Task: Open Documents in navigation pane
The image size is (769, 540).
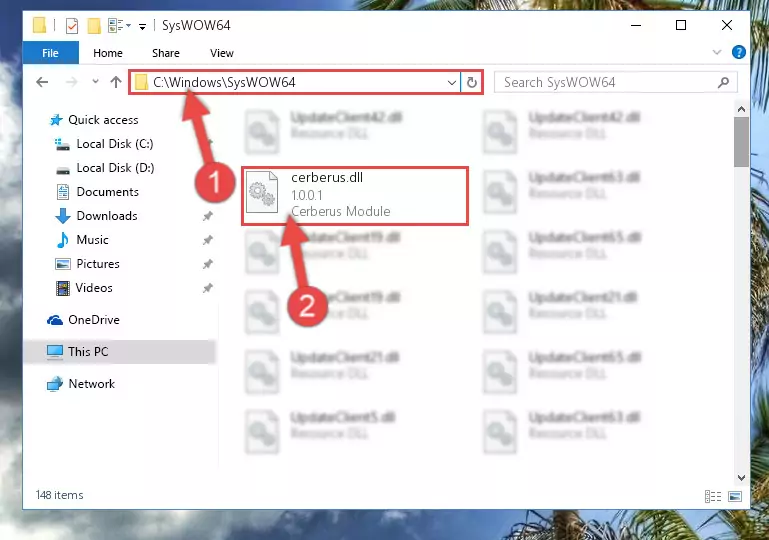Action: [107, 192]
